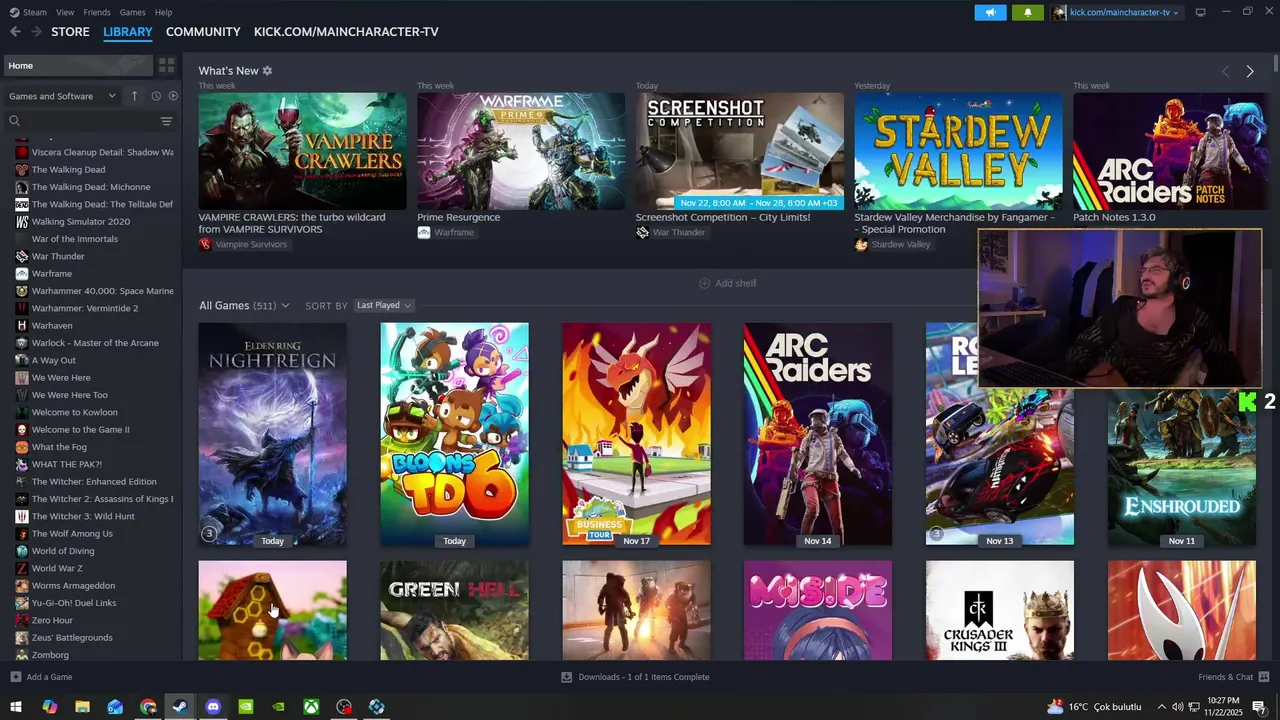Switch to Big Picture mode icon

[x=1201, y=12]
